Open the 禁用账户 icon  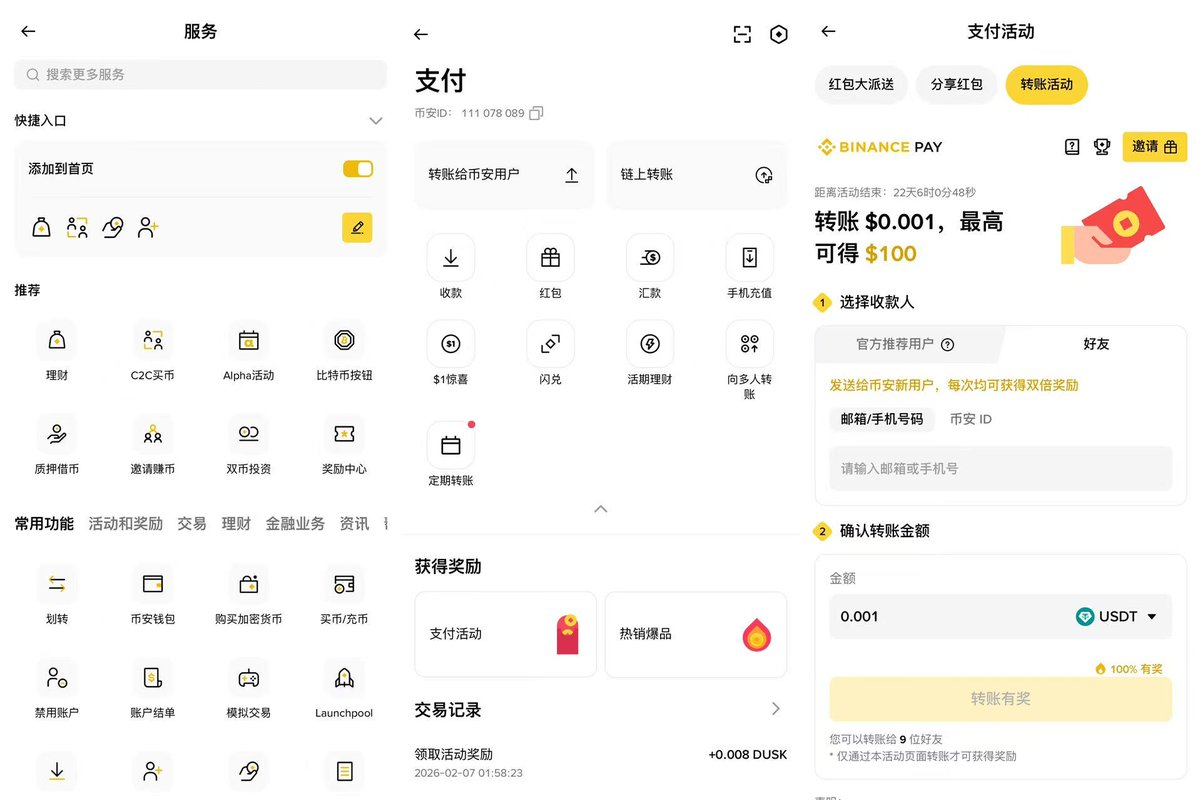pyautogui.click(x=57, y=678)
